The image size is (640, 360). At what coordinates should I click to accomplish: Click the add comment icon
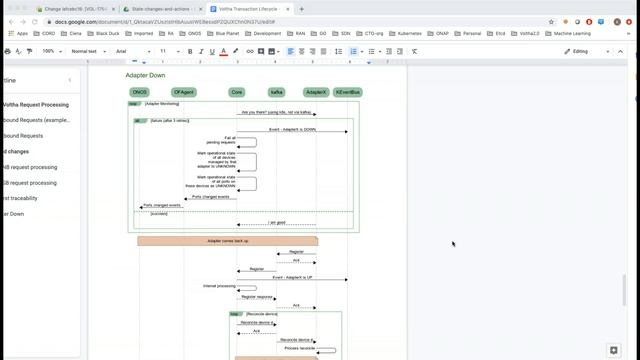(261, 51)
